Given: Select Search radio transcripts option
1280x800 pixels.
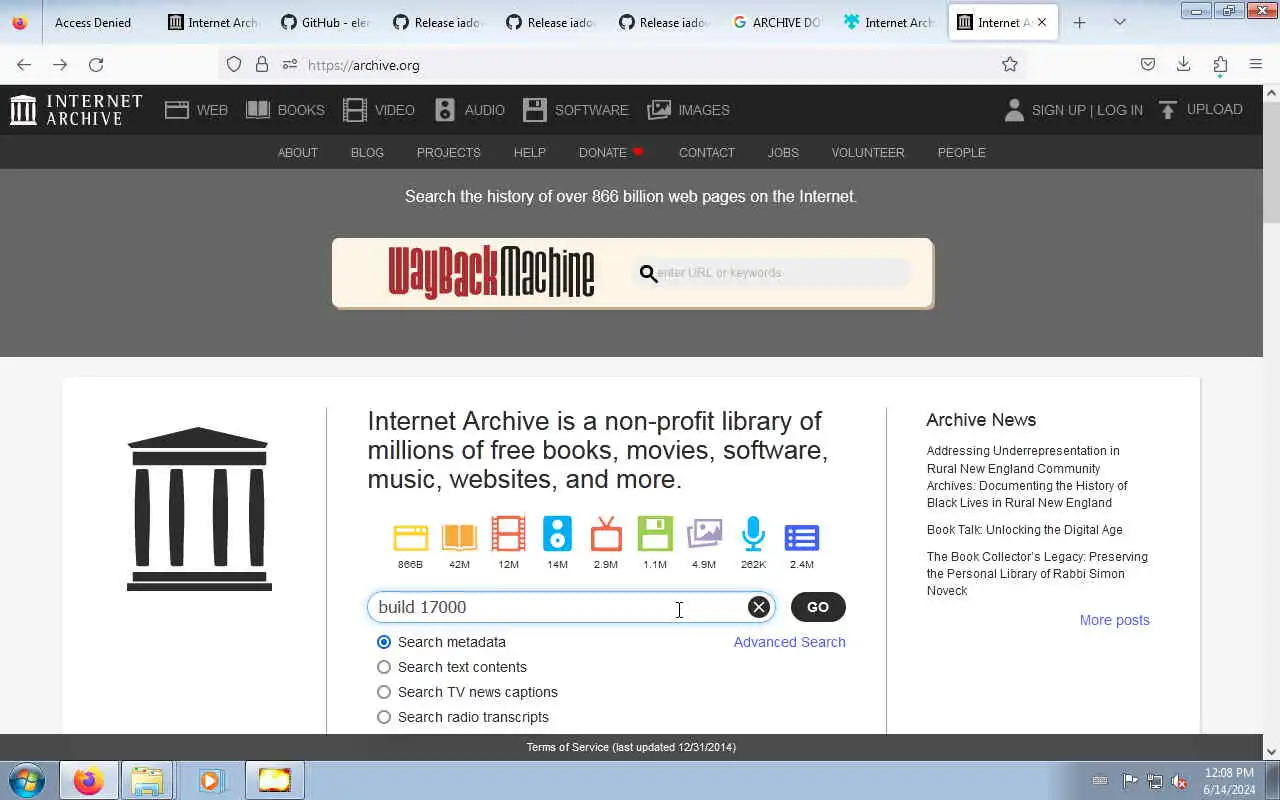Looking at the screenshot, I should (x=384, y=717).
